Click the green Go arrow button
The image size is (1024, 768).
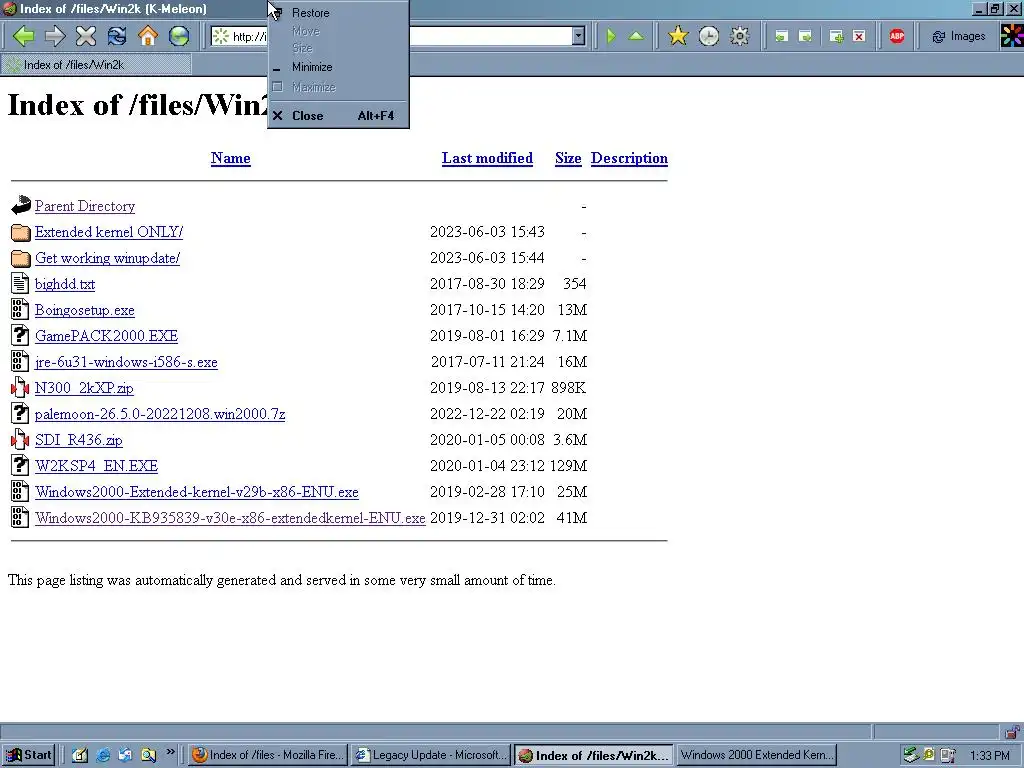point(611,36)
